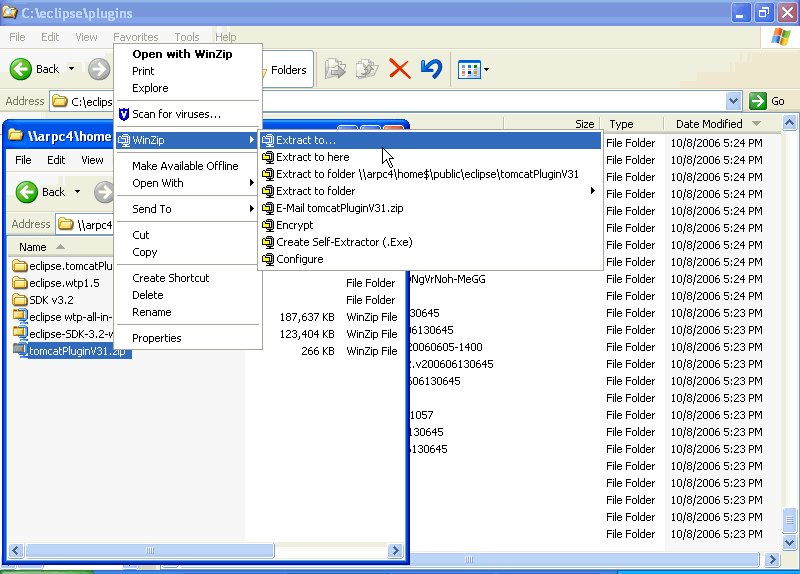Click the blue Undo arrow icon
Image resolution: width=800 pixels, height=574 pixels.
431,69
